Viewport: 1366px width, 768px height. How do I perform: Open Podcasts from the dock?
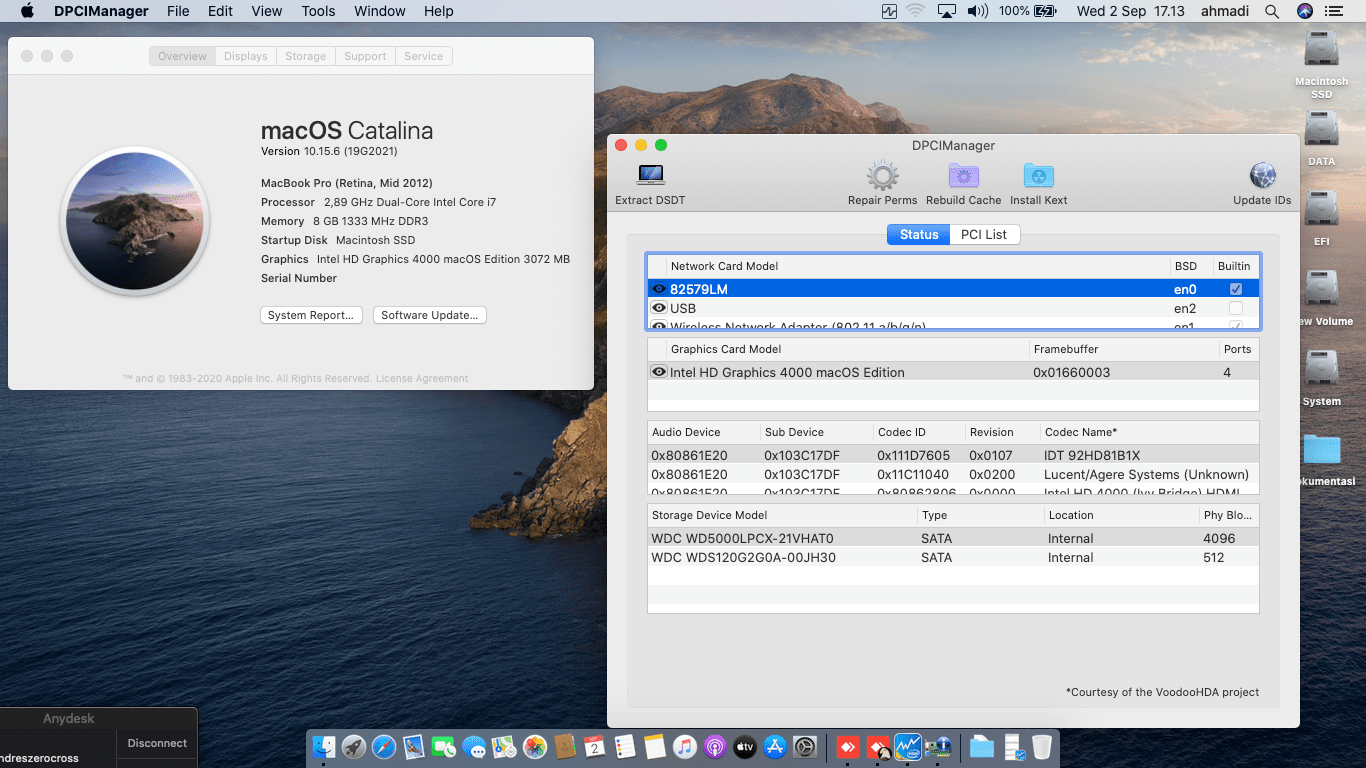pos(715,747)
